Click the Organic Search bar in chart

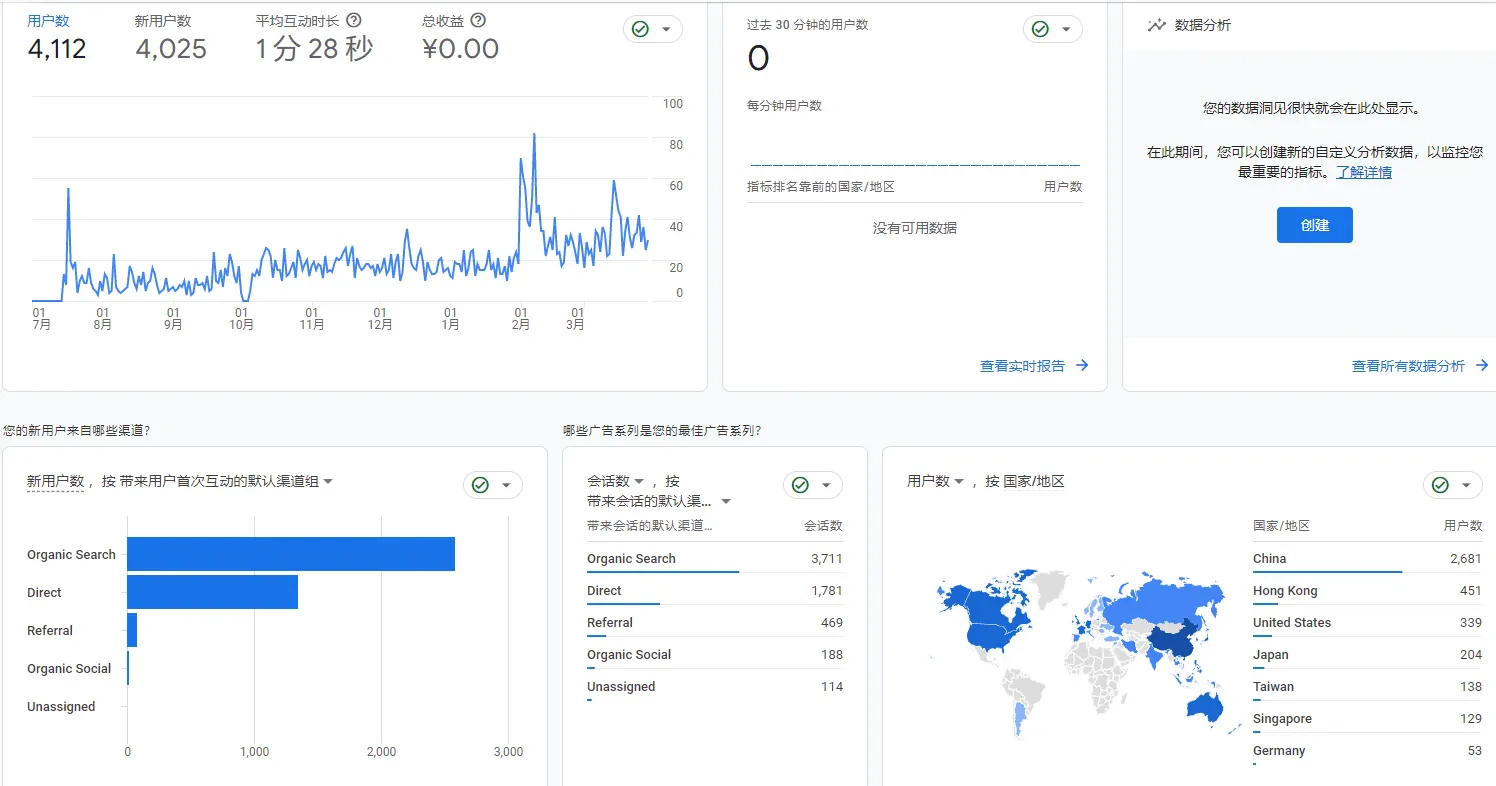tap(290, 554)
